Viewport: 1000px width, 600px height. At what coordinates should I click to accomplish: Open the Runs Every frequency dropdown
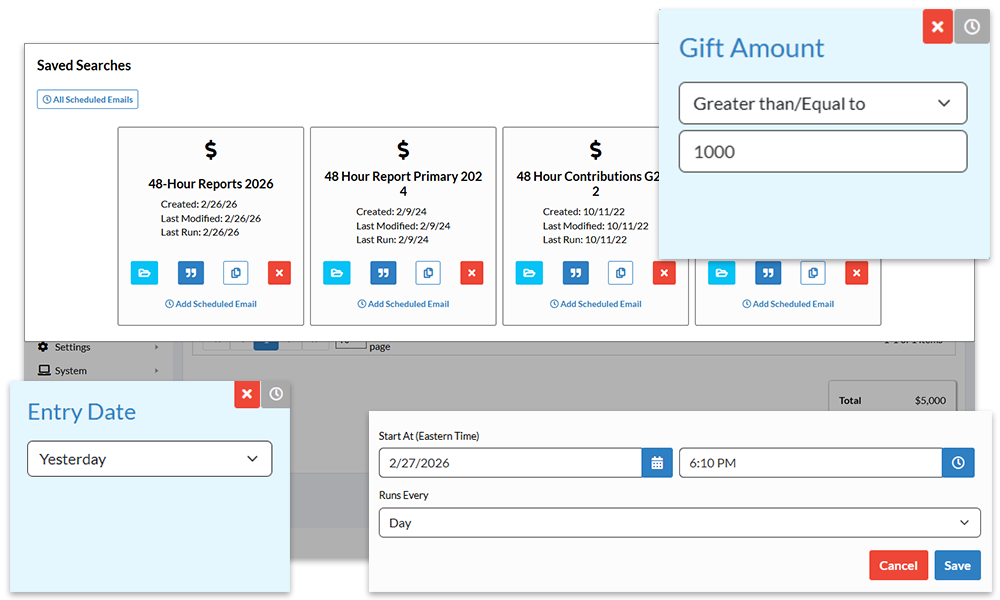(x=679, y=522)
